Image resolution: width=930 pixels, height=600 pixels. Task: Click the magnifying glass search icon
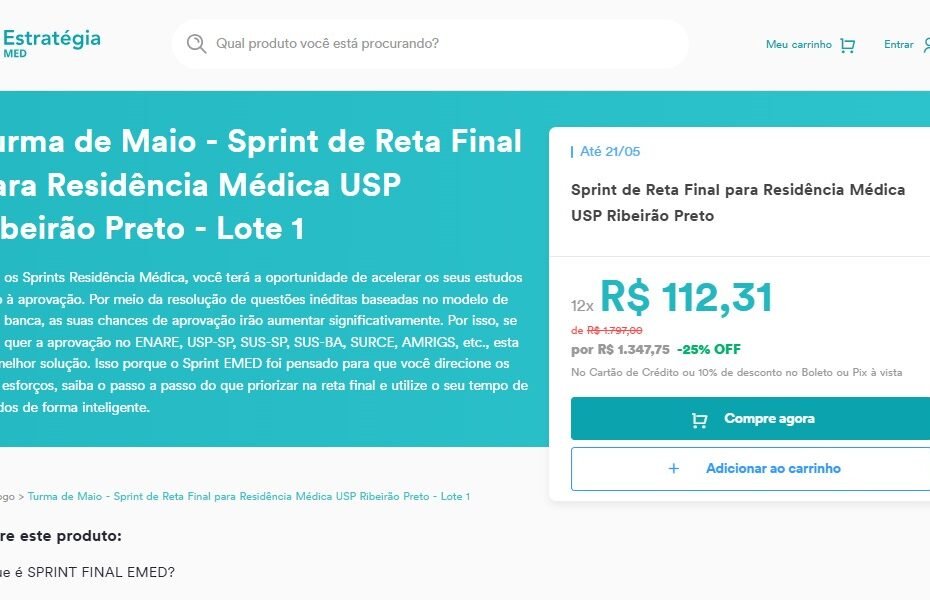[x=196, y=44]
